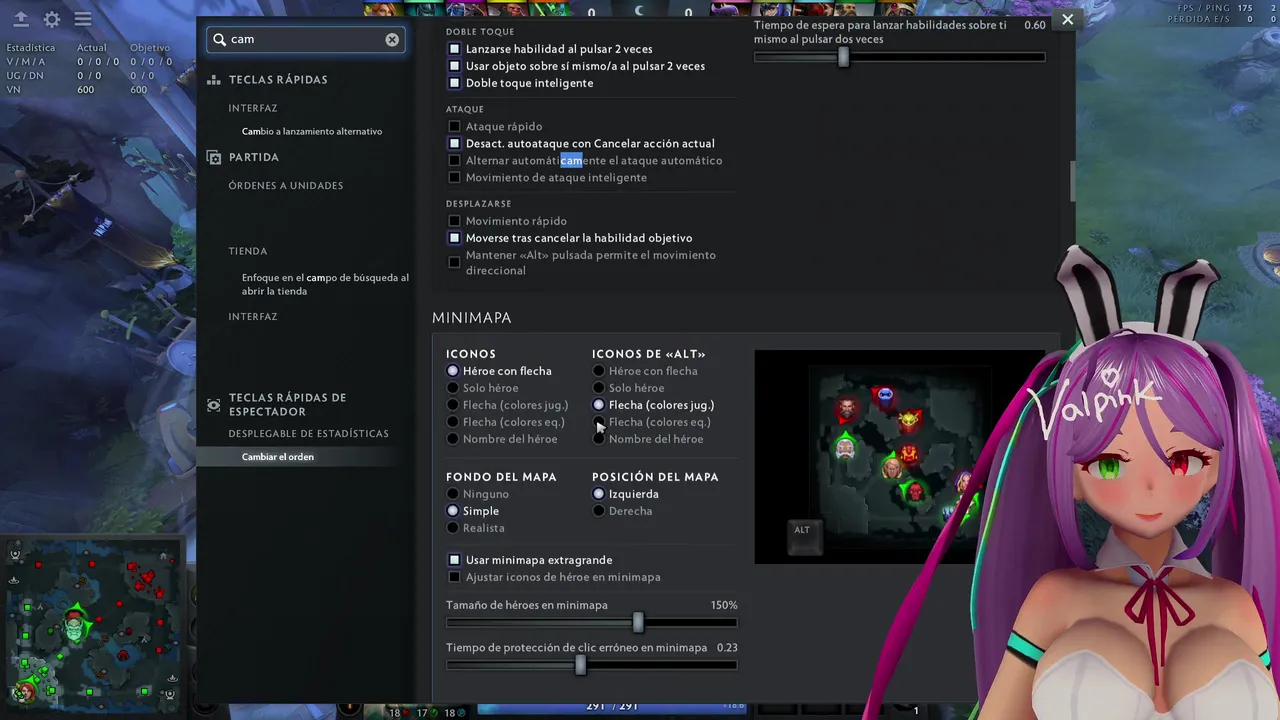Go to Tienda subsection
Screen dimensions: 1280x720
(x=248, y=251)
